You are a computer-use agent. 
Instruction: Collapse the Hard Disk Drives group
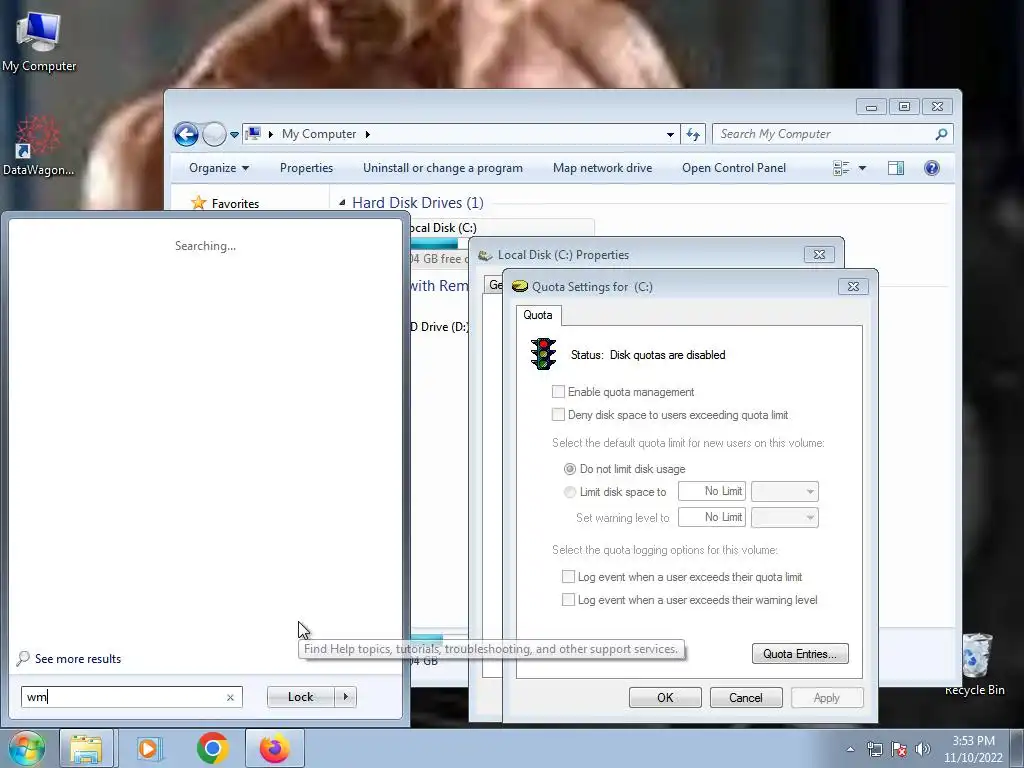(x=342, y=203)
